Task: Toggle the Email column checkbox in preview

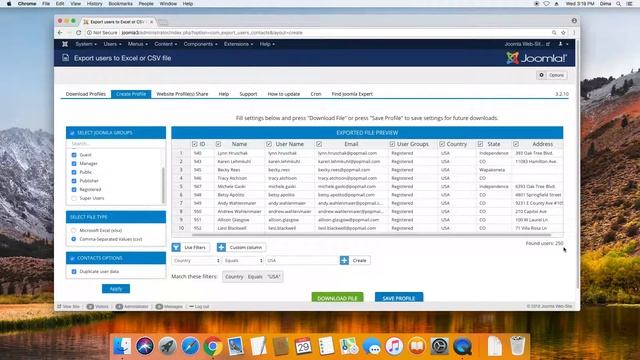Action: coord(319,144)
